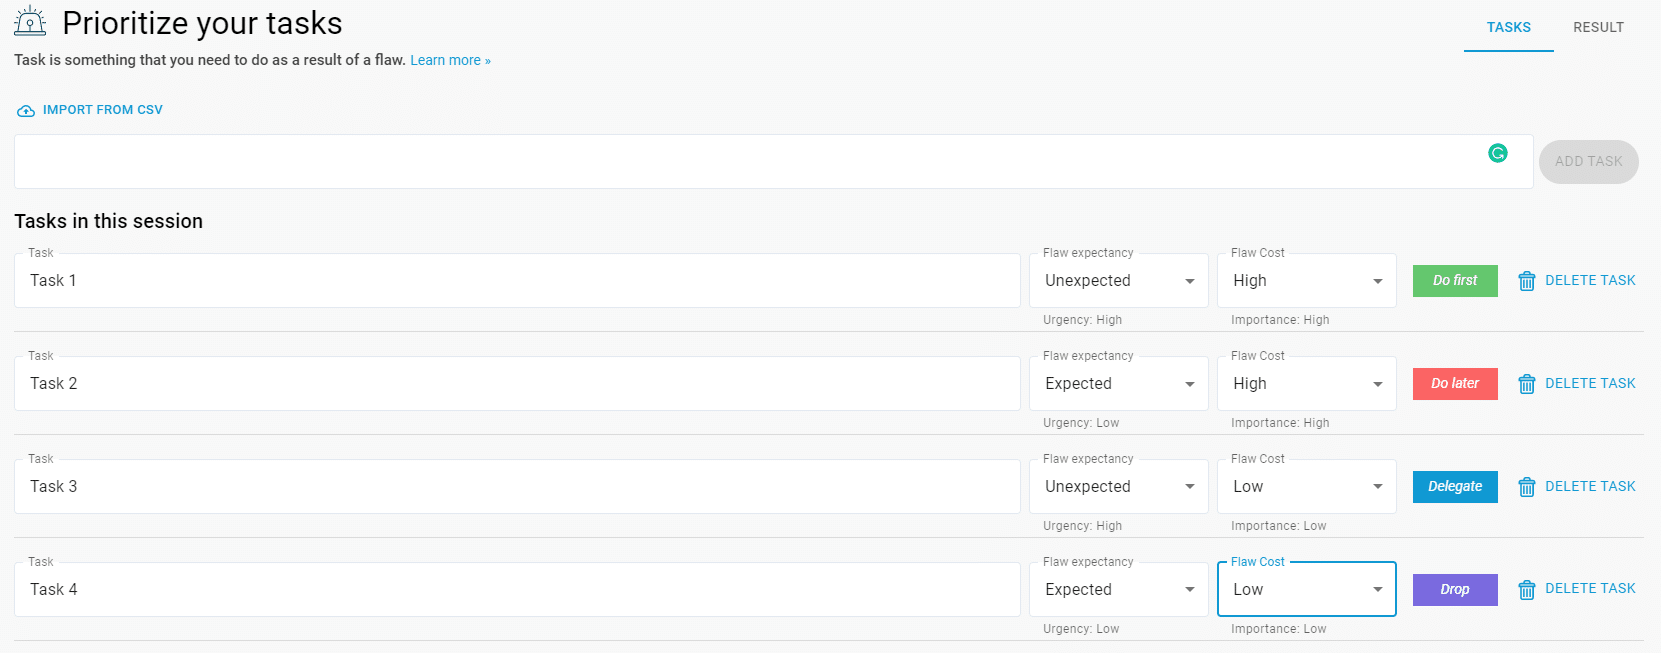Click the green Grammarly icon in input

pyautogui.click(x=1497, y=153)
